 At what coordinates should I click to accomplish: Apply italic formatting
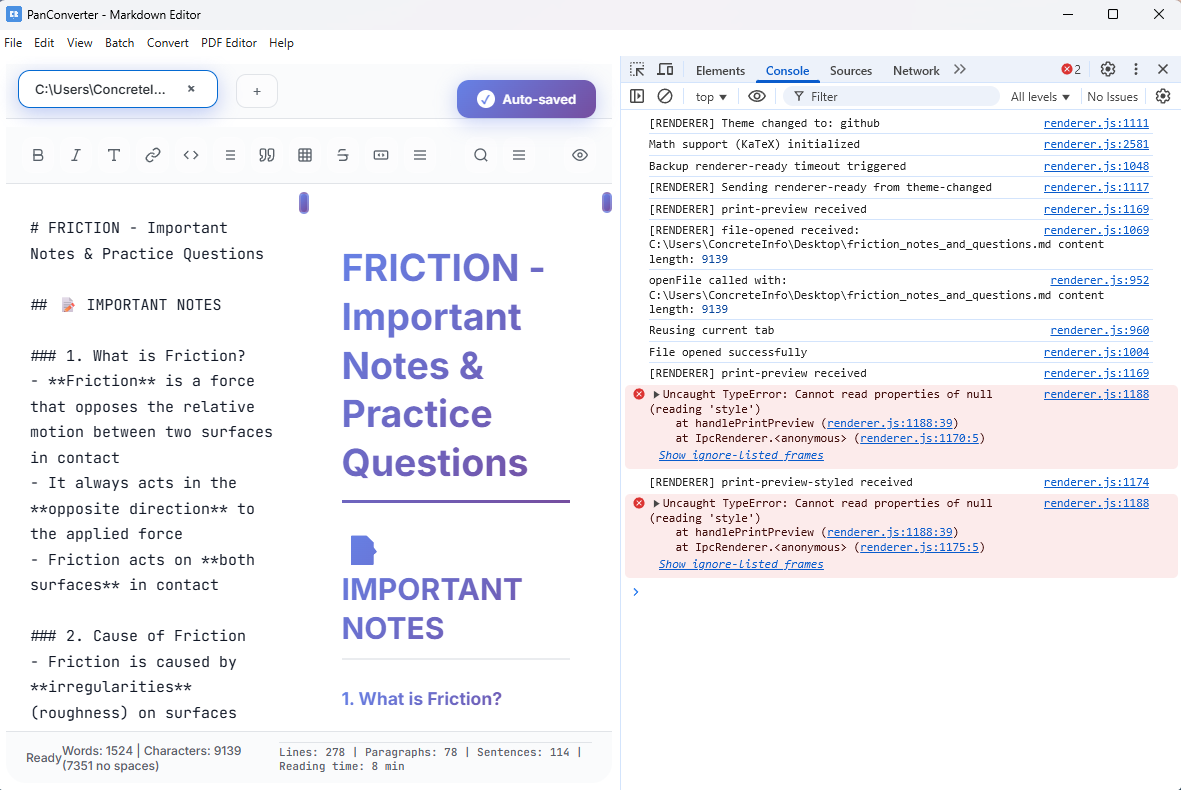pyautogui.click(x=75, y=155)
